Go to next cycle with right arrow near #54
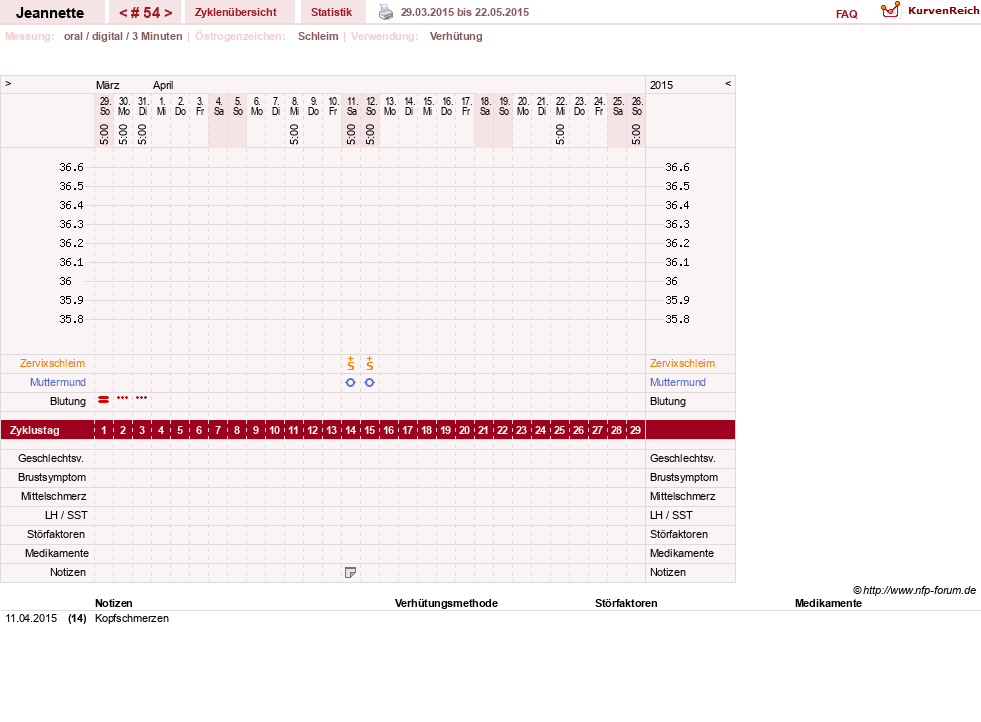Viewport: 981px width, 722px height. click(168, 13)
